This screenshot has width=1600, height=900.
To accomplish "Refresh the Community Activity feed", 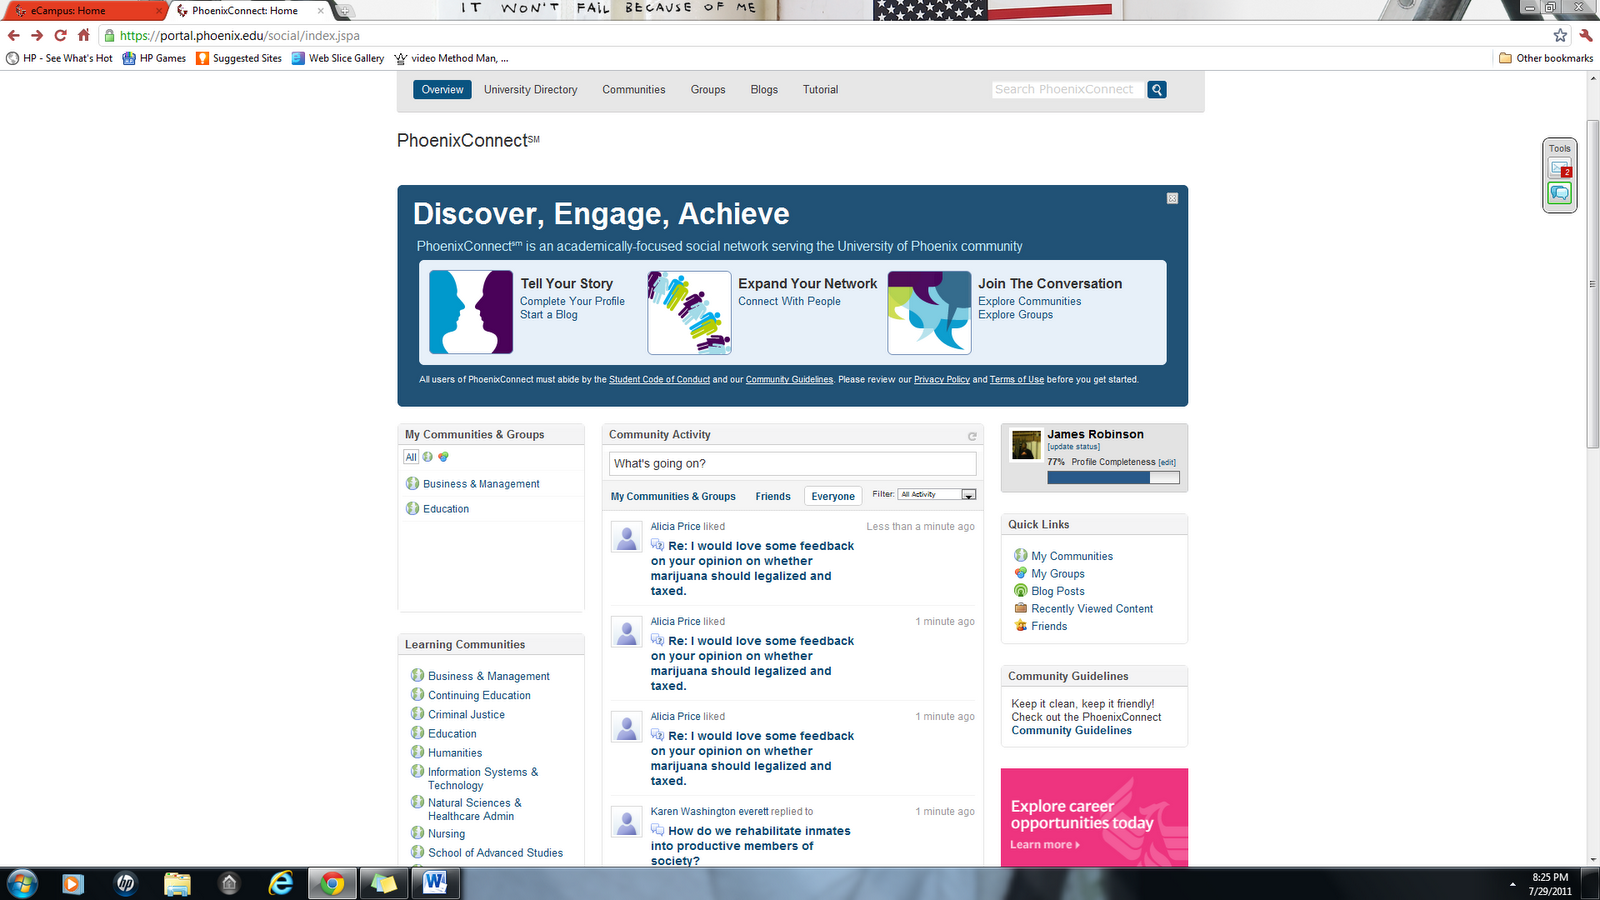I will coord(972,436).
